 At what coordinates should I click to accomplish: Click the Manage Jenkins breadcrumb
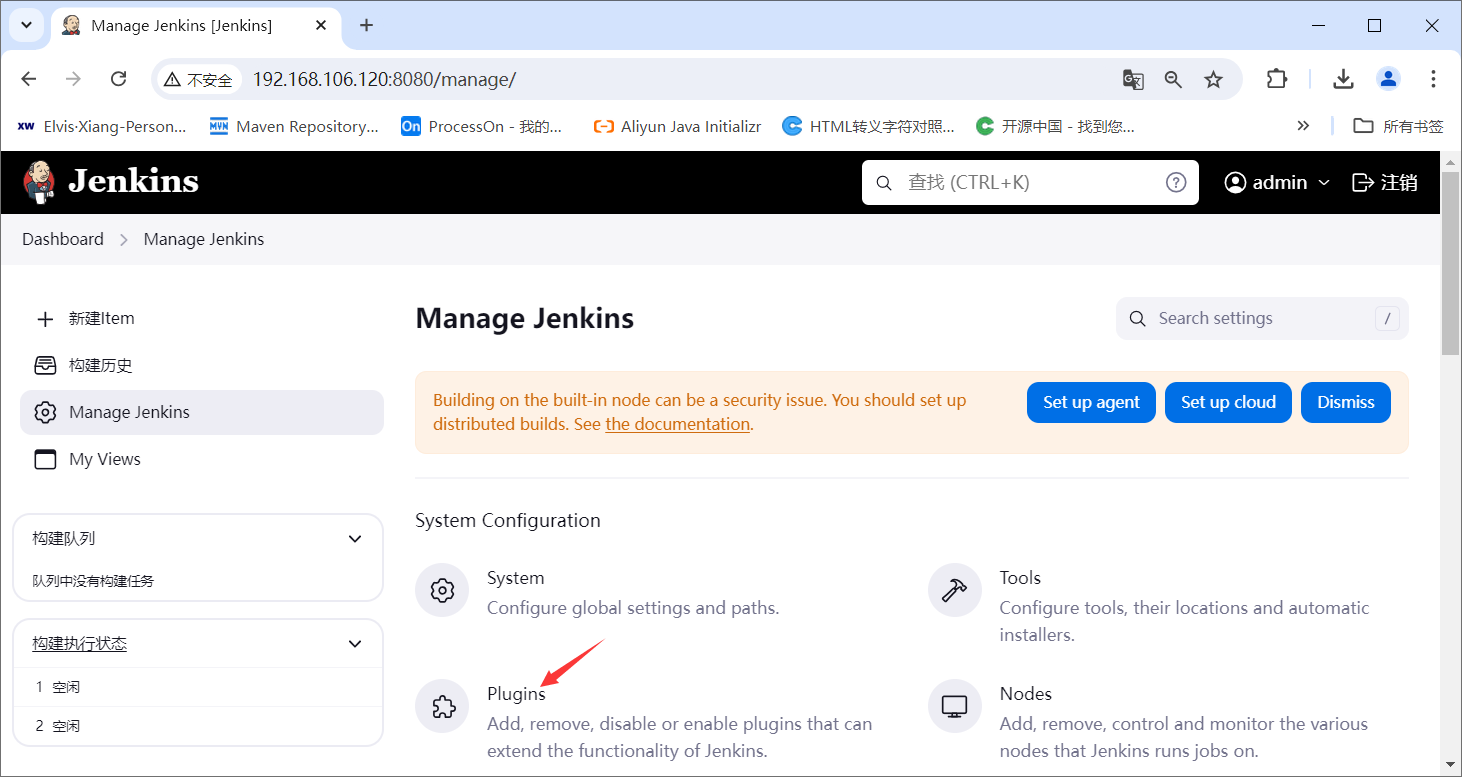coord(204,239)
